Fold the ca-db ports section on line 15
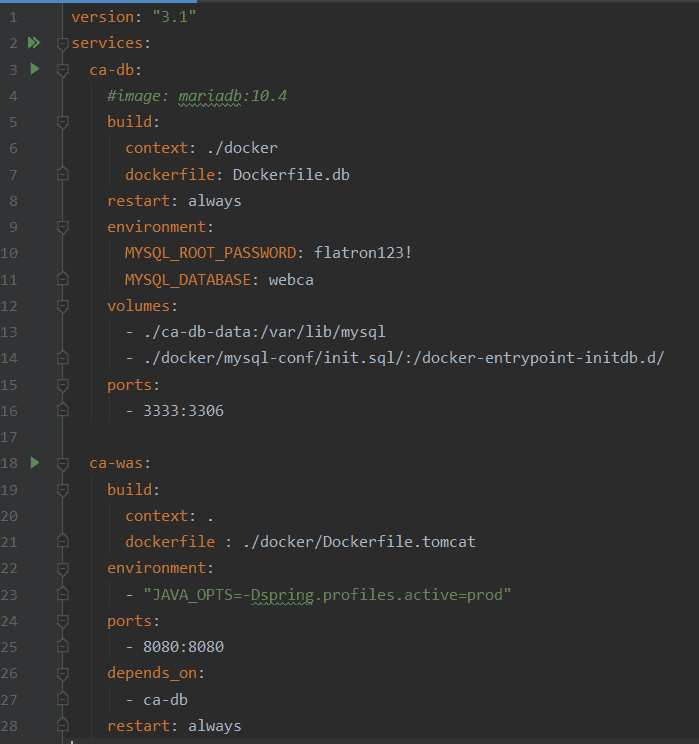Image resolution: width=699 pixels, height=744 pixels. (62, 384)
